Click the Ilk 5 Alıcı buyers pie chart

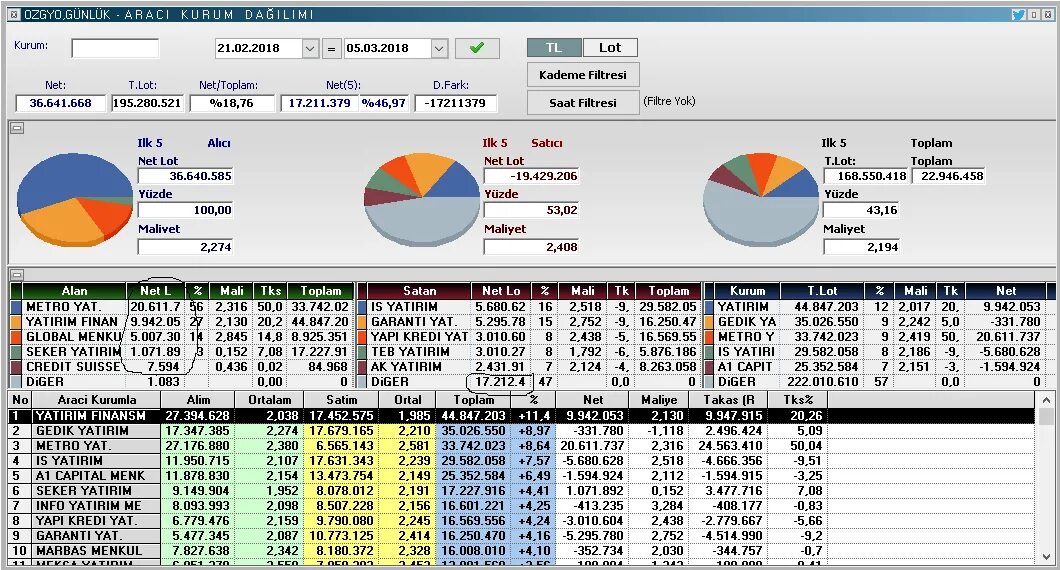(x=74, y=199)
